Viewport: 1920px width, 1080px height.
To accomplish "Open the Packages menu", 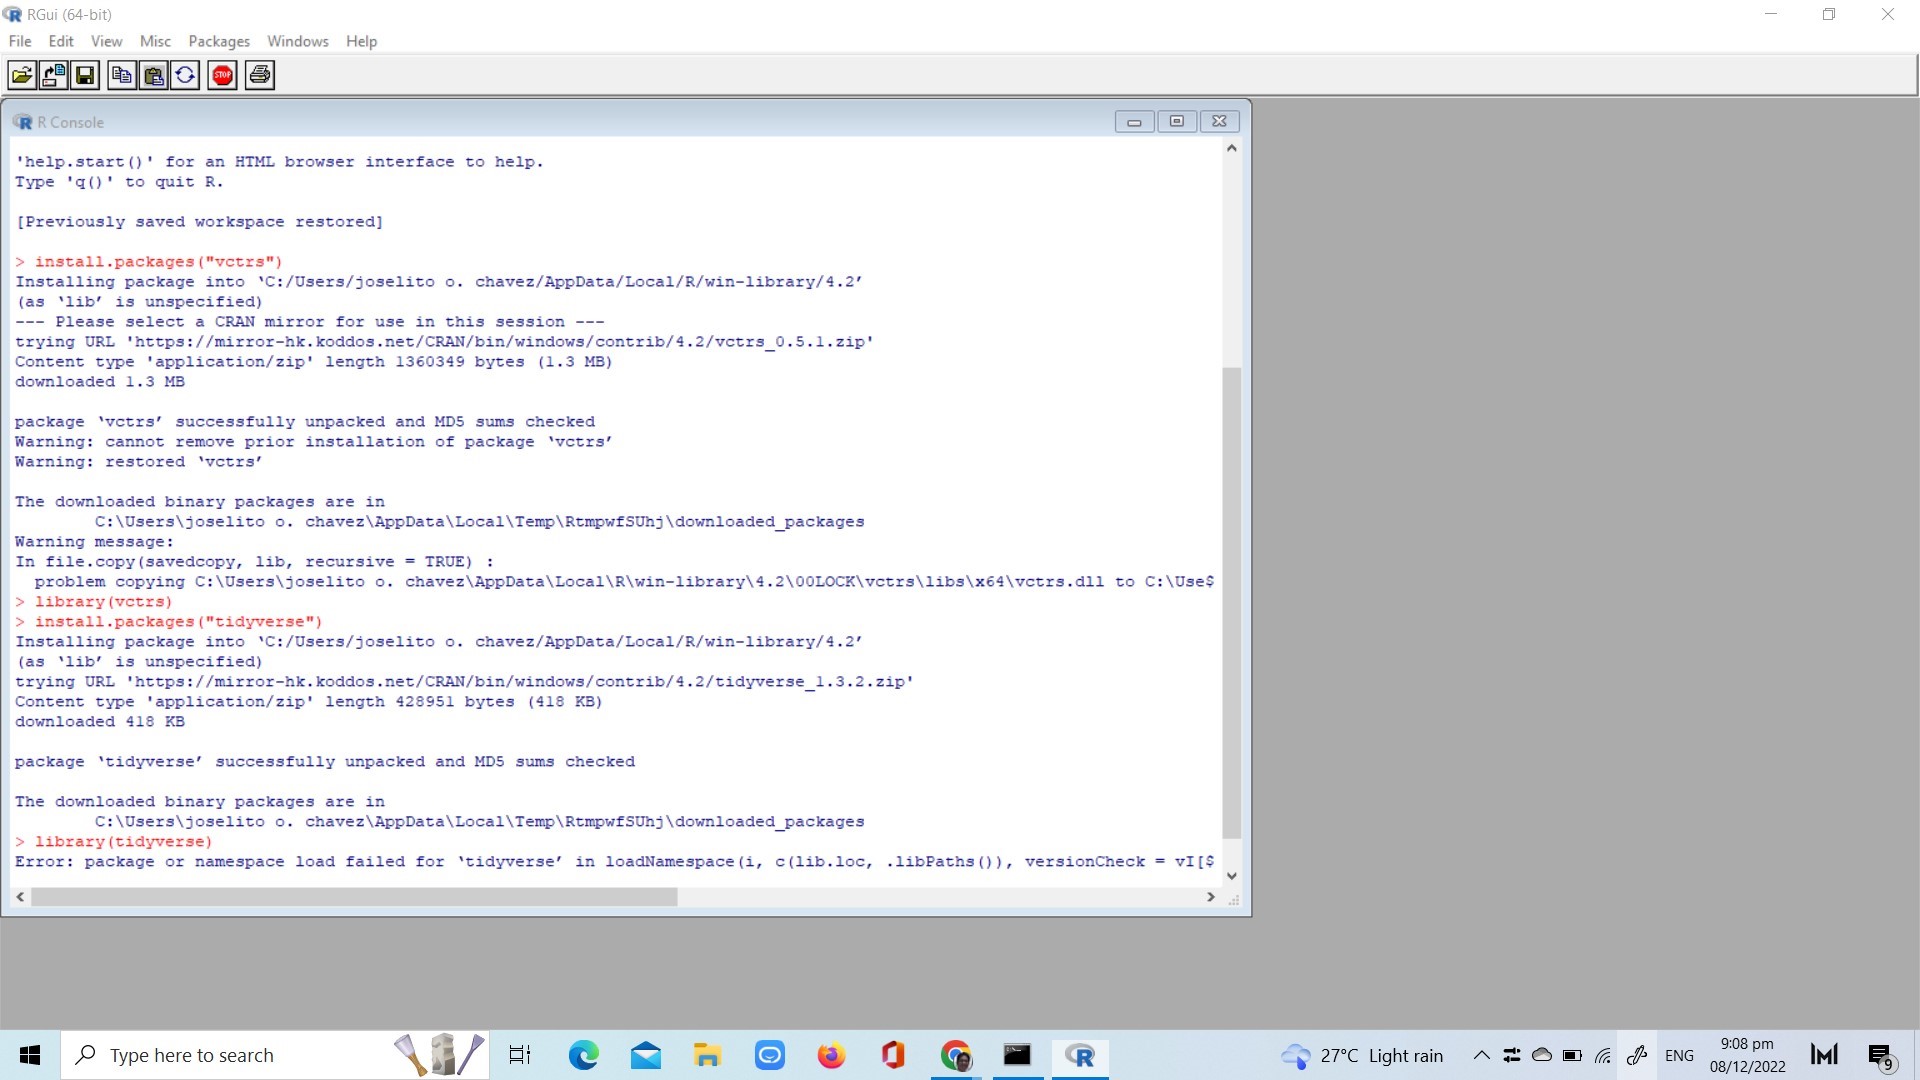I will click(219, 41).
